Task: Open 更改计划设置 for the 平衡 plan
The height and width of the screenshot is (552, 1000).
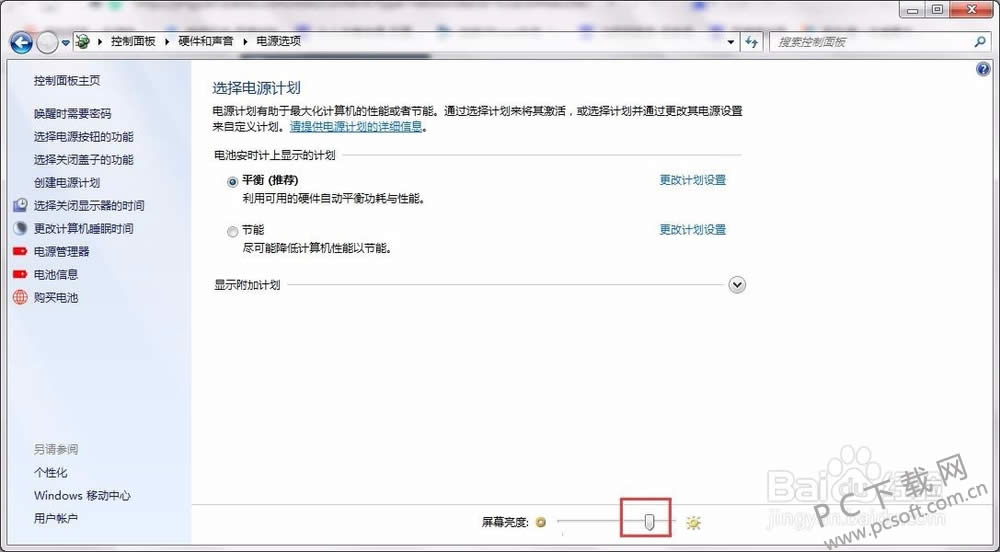Action: click(x=692, y=180)
